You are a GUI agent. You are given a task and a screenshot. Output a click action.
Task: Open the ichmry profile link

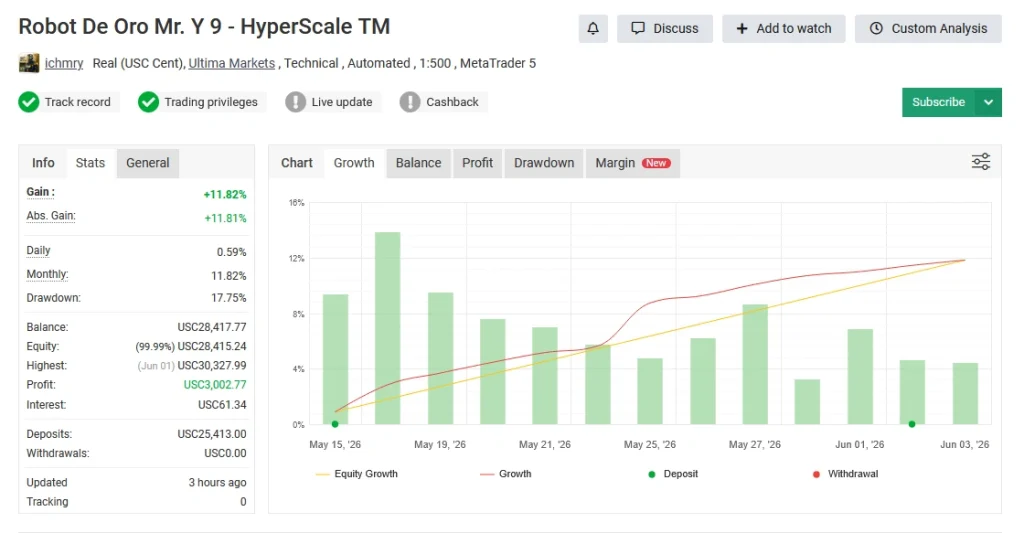64,63
